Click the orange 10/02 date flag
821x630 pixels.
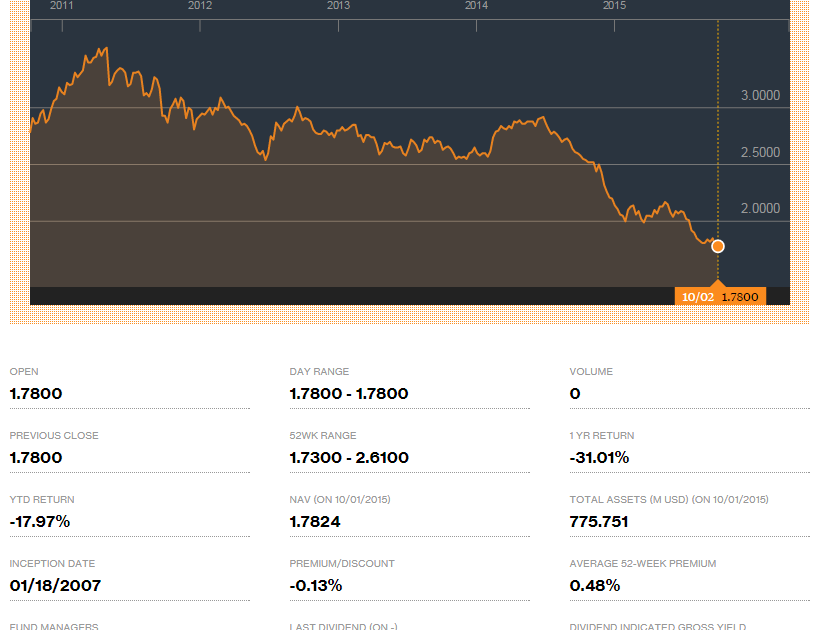tap(697, 297)
